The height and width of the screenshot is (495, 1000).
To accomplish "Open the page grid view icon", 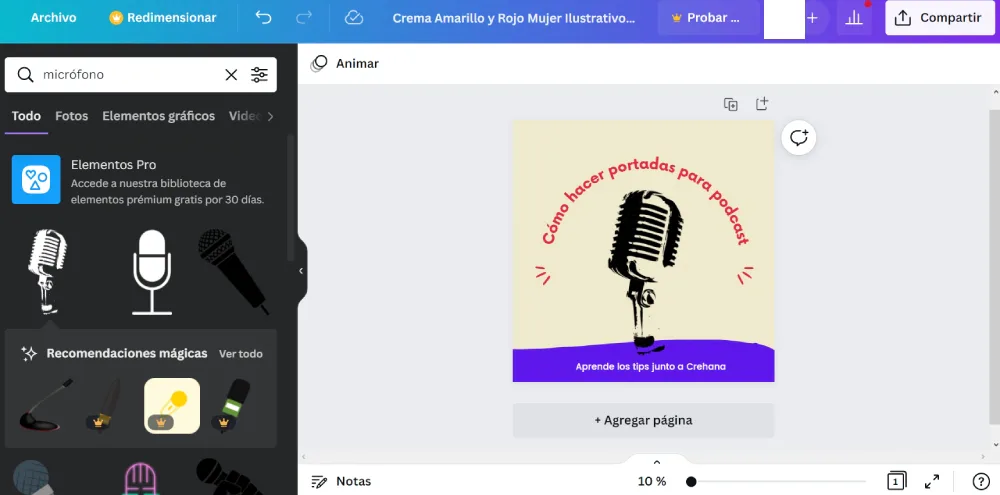I will click(x=896, y=481).
